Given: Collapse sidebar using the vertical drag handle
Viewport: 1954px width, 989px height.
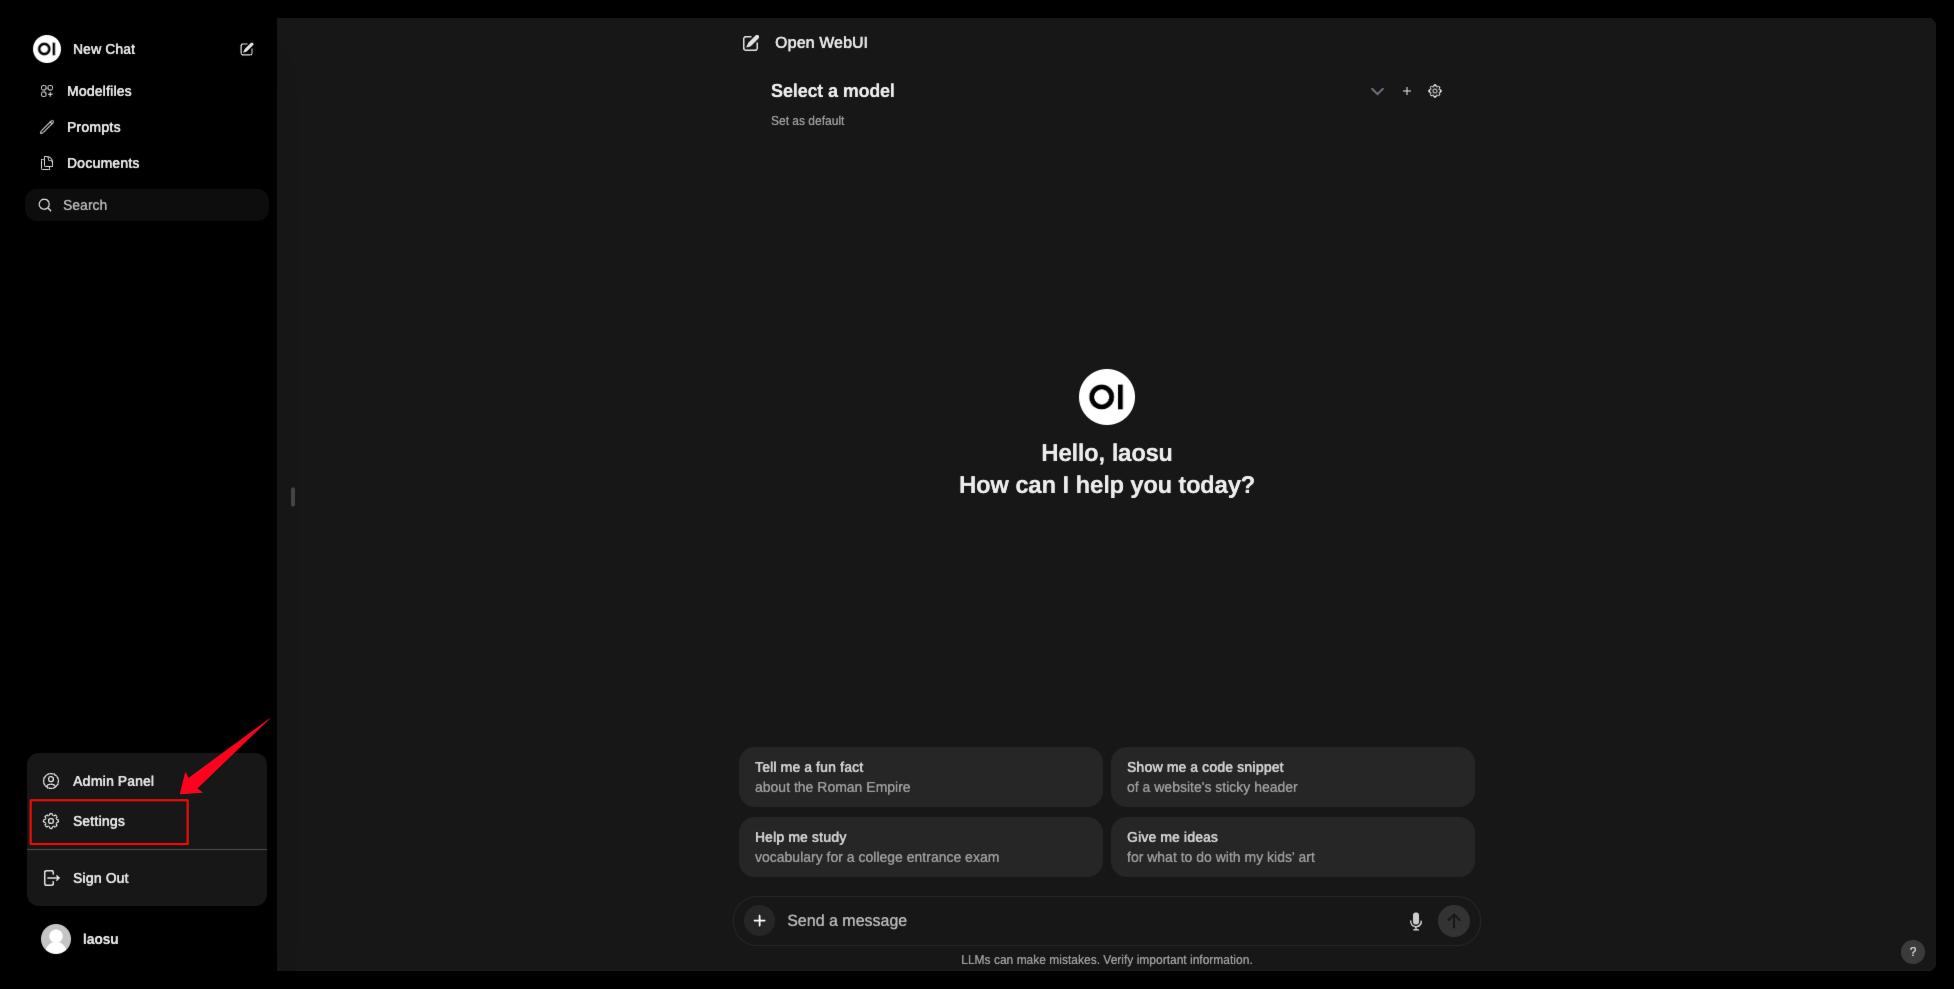Looking at the screenshot, I should 292,497.
